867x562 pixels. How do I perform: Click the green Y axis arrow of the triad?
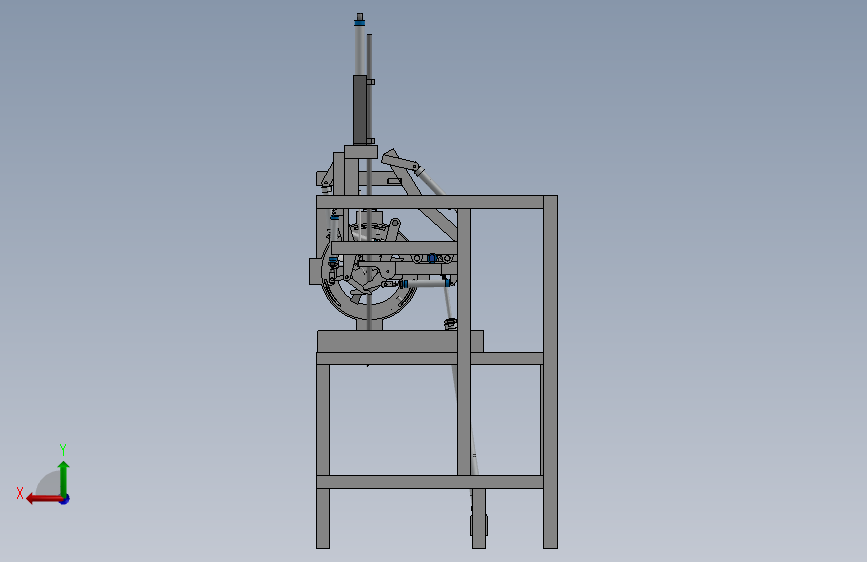tap(64, 478)
